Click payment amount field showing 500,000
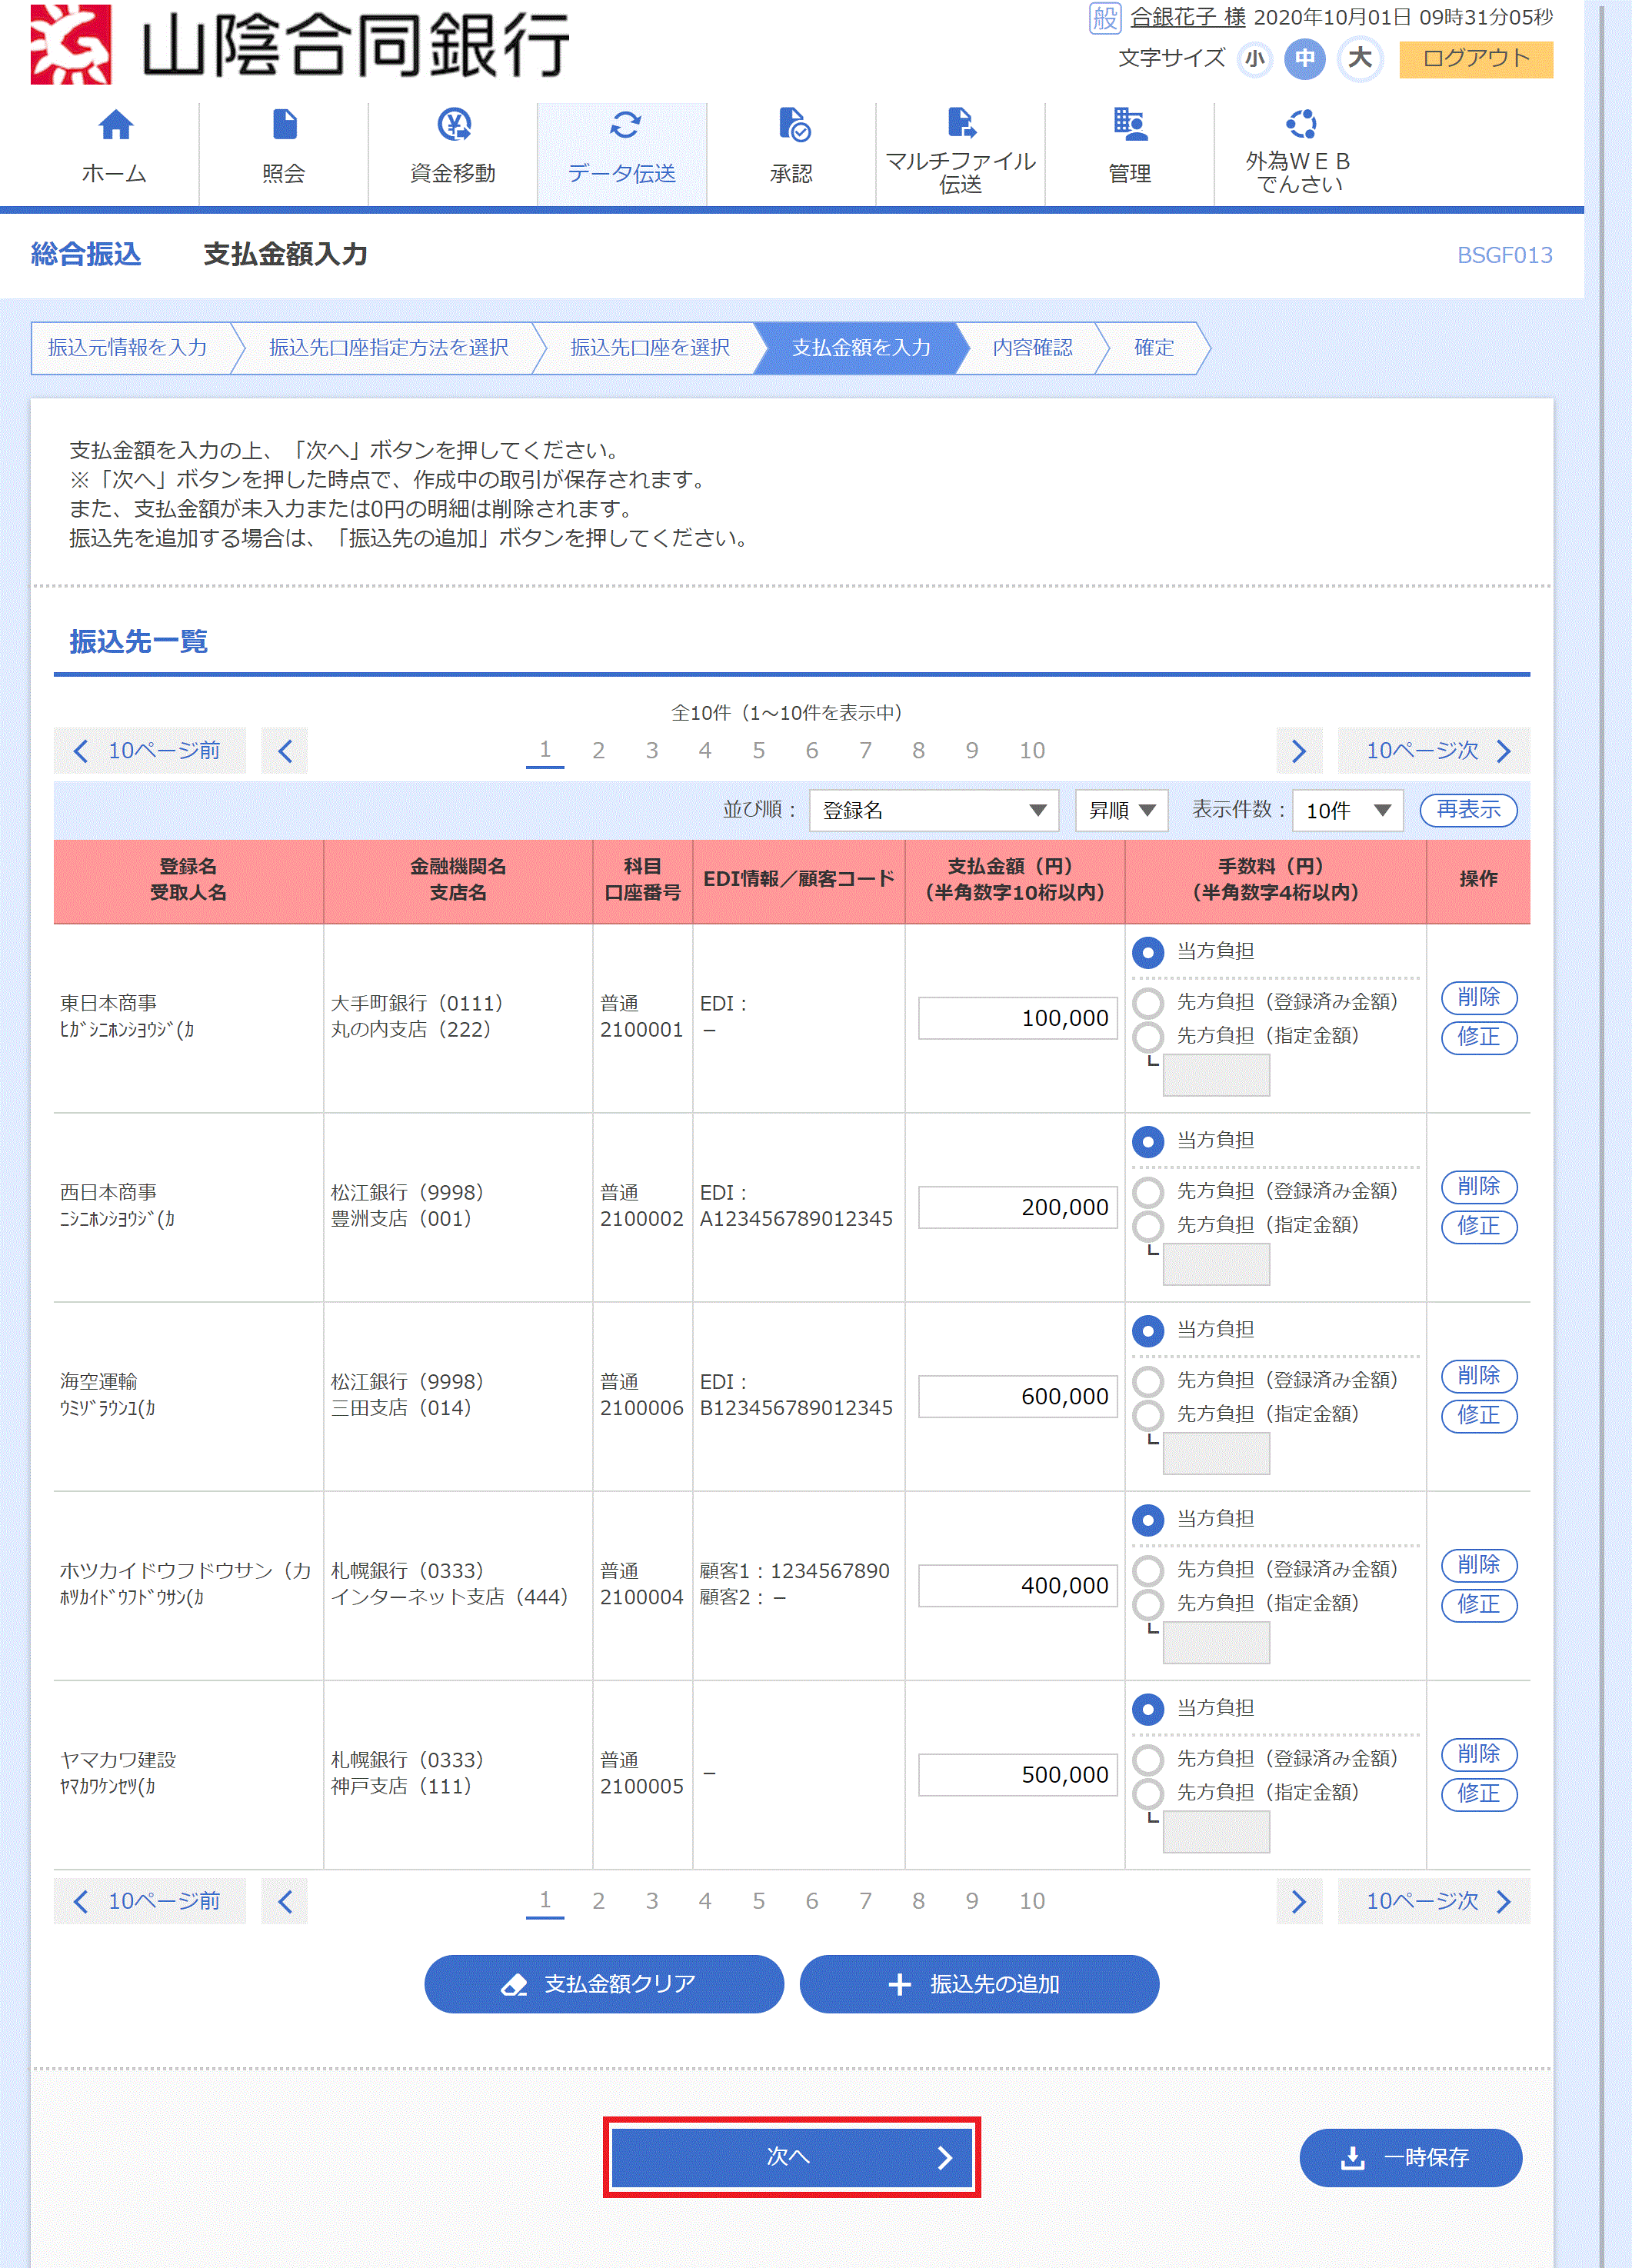The image size is (1632, 2268). [1017, 1774]
